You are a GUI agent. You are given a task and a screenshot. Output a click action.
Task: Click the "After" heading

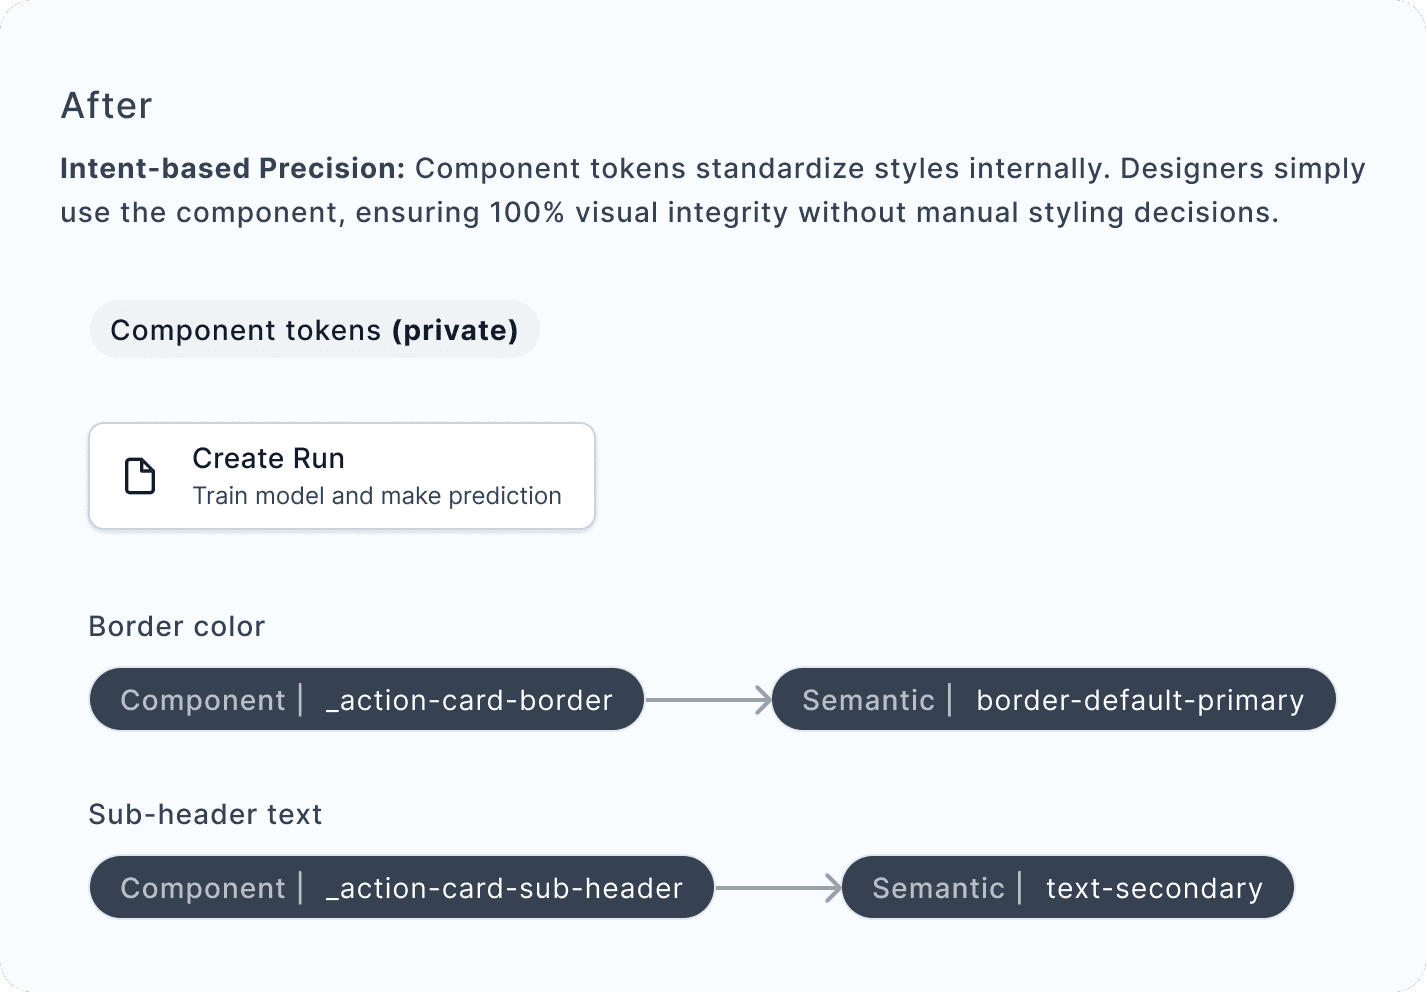click(x=107, y=105)
